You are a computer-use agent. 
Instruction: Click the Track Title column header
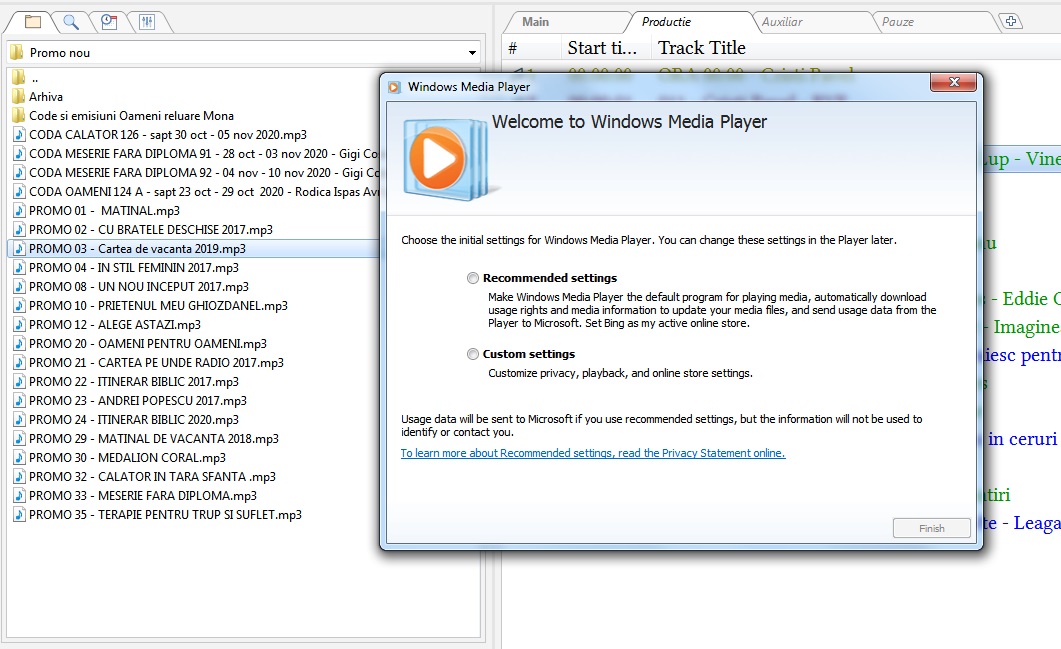pyautogui.click(x=702, y=48)
